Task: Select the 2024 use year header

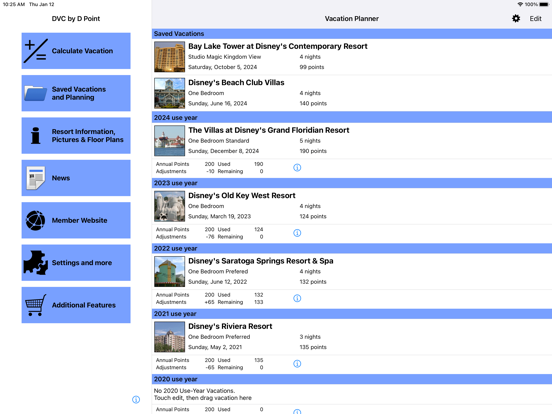Action: [x=352, y=118]
